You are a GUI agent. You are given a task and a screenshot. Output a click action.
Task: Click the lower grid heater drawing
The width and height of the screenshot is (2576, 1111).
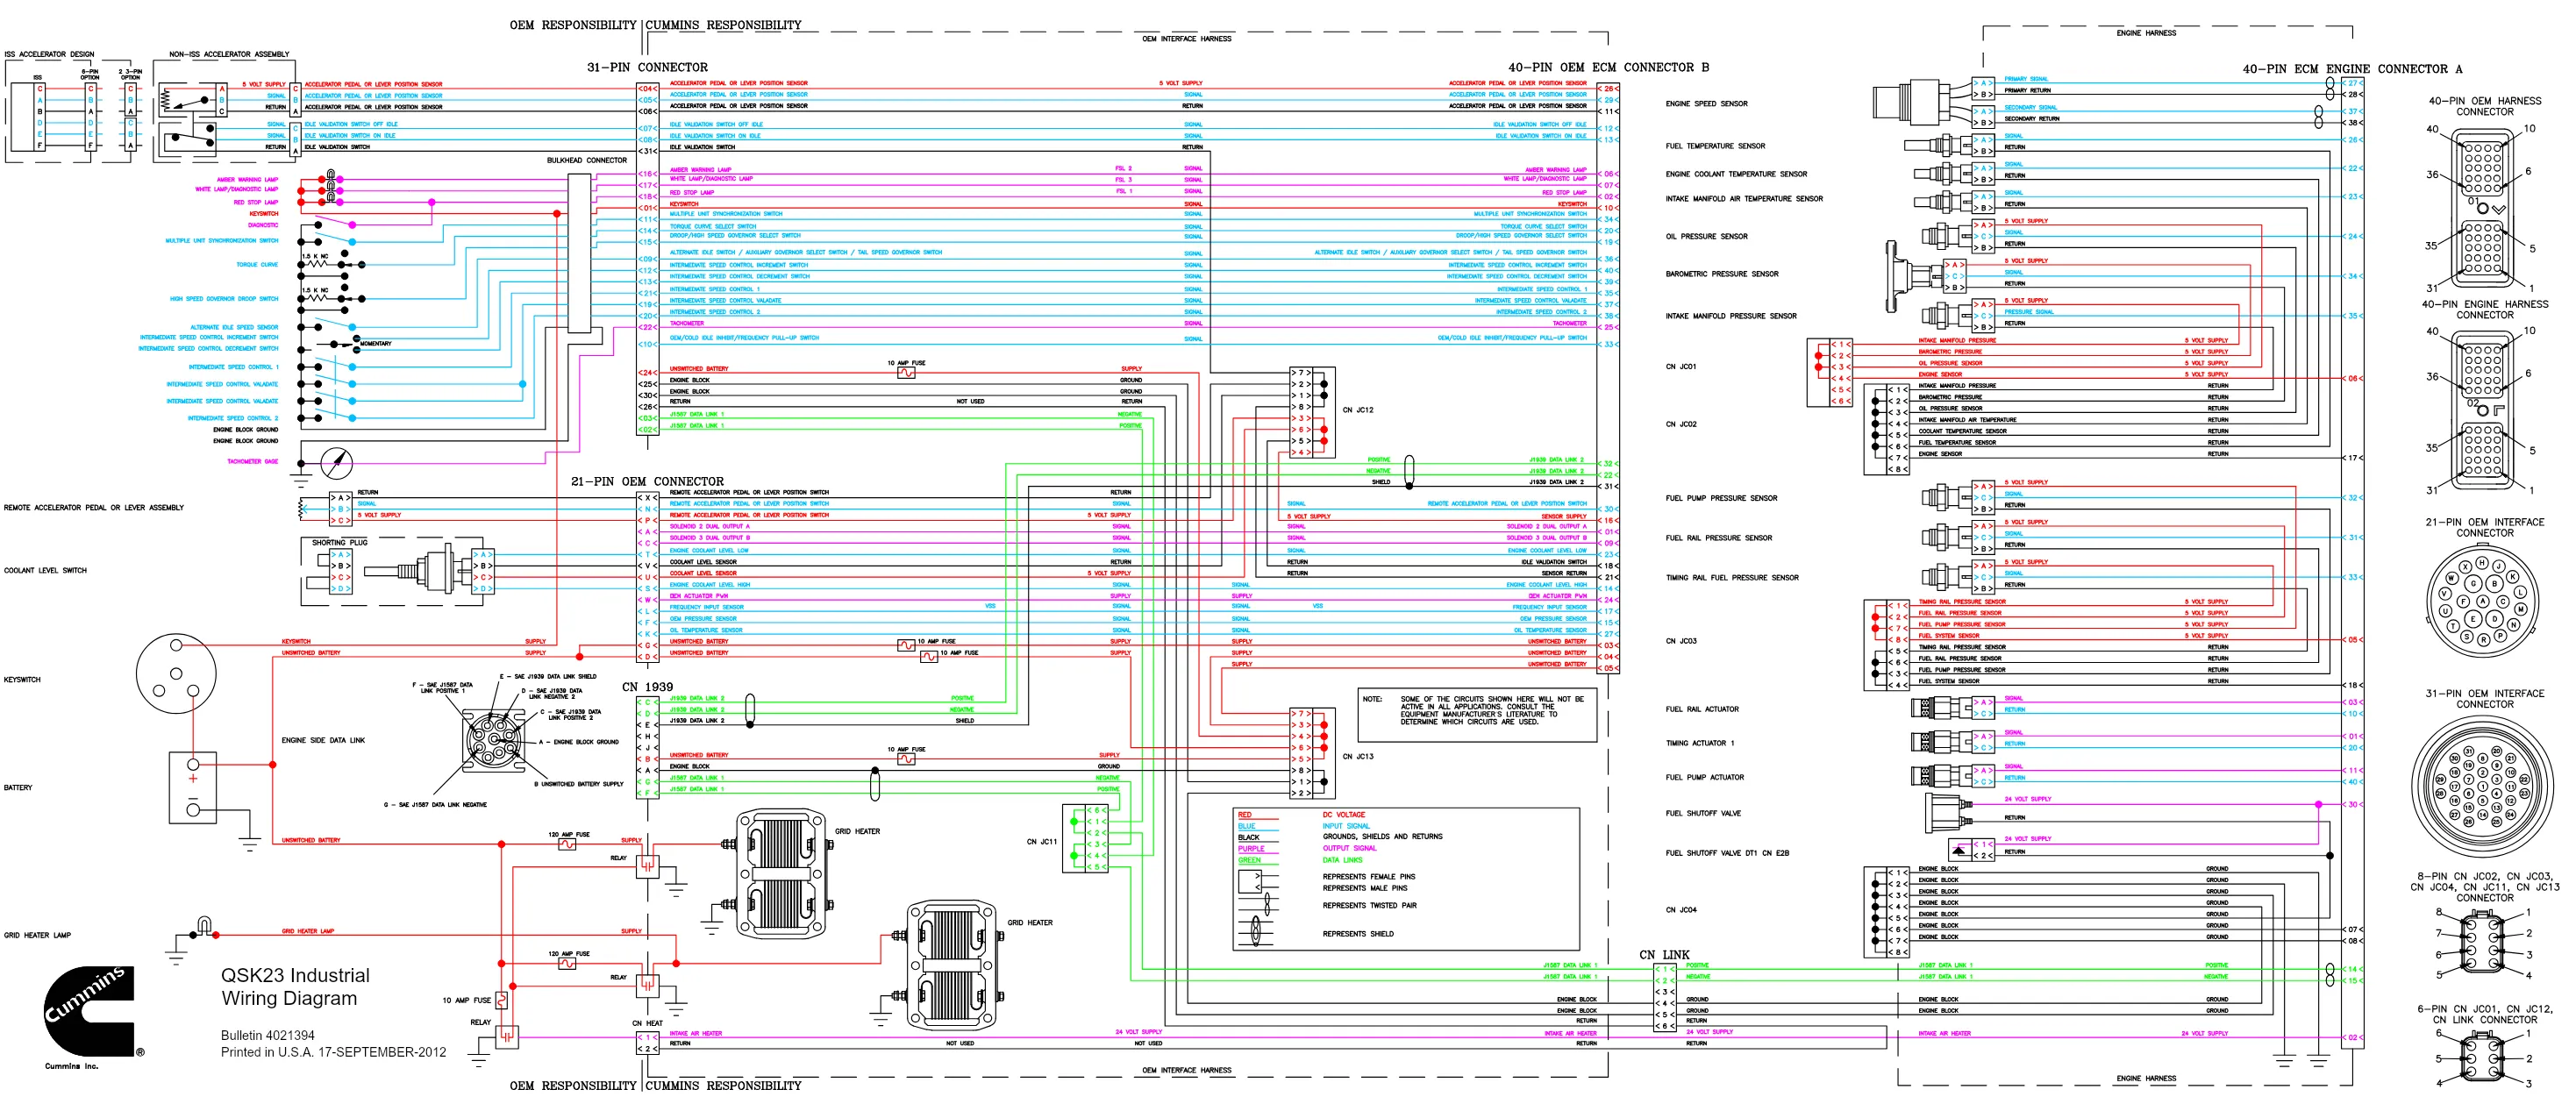click(x=952, y=964)
